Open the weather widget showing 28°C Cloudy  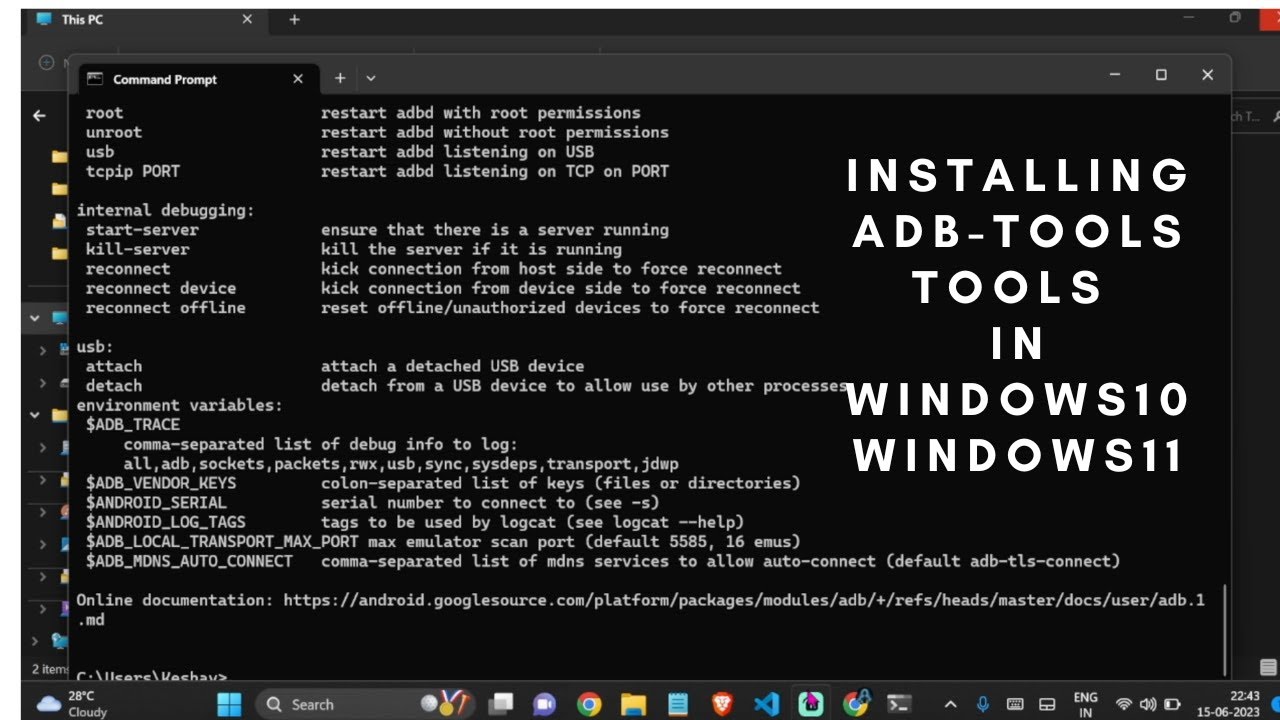[x=72, y=704]
